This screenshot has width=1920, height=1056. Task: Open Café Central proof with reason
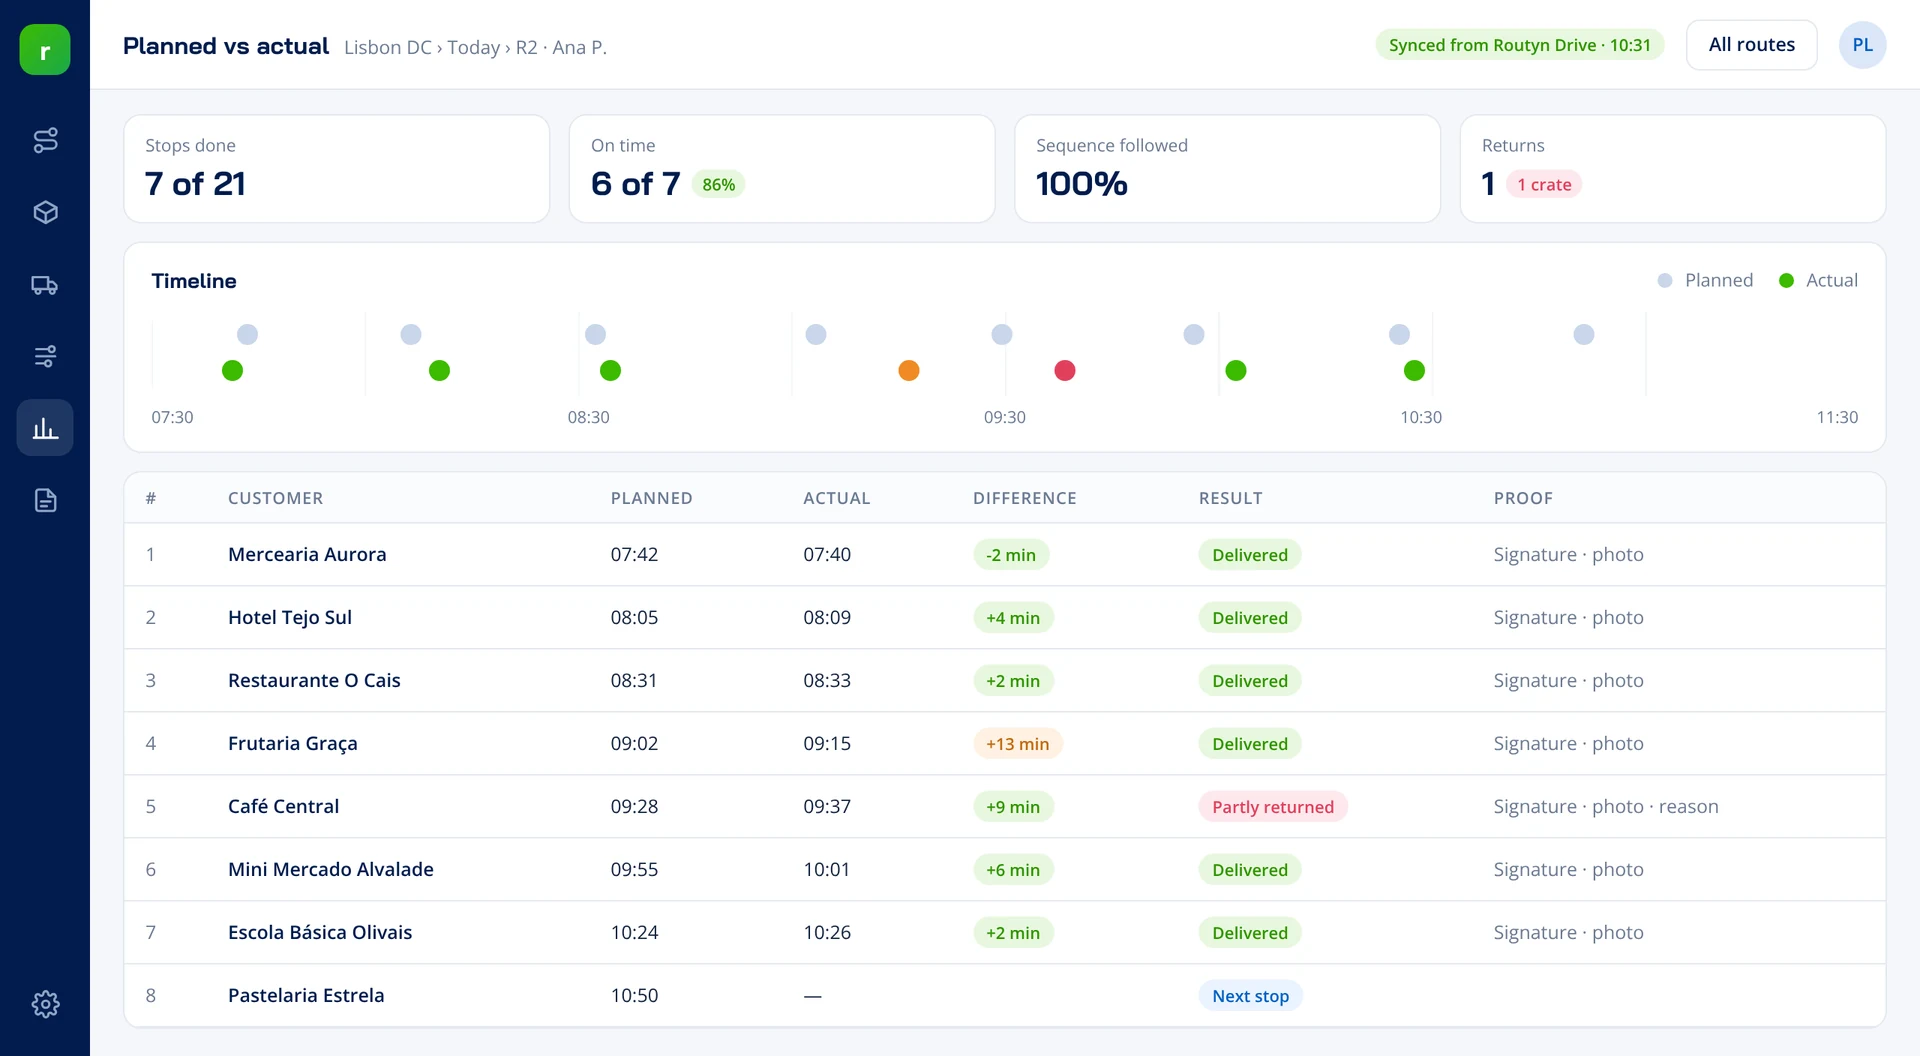[x=1605, y=806]
